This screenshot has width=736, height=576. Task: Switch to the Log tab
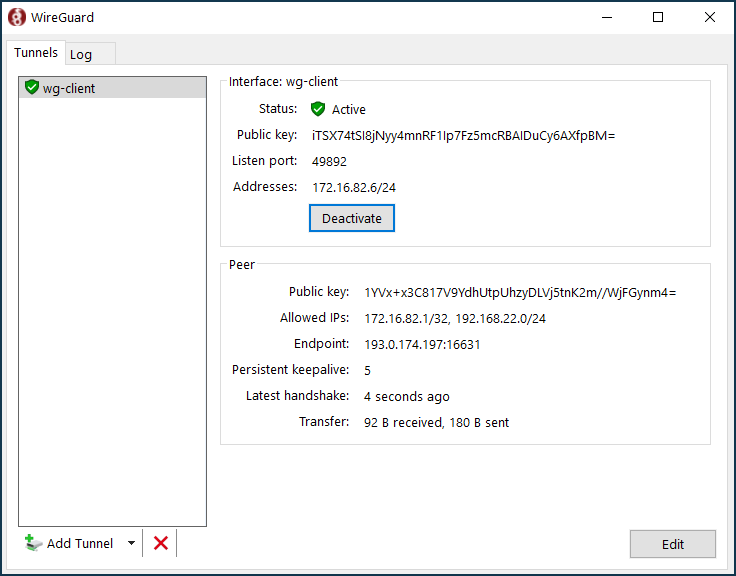[81, 54]
